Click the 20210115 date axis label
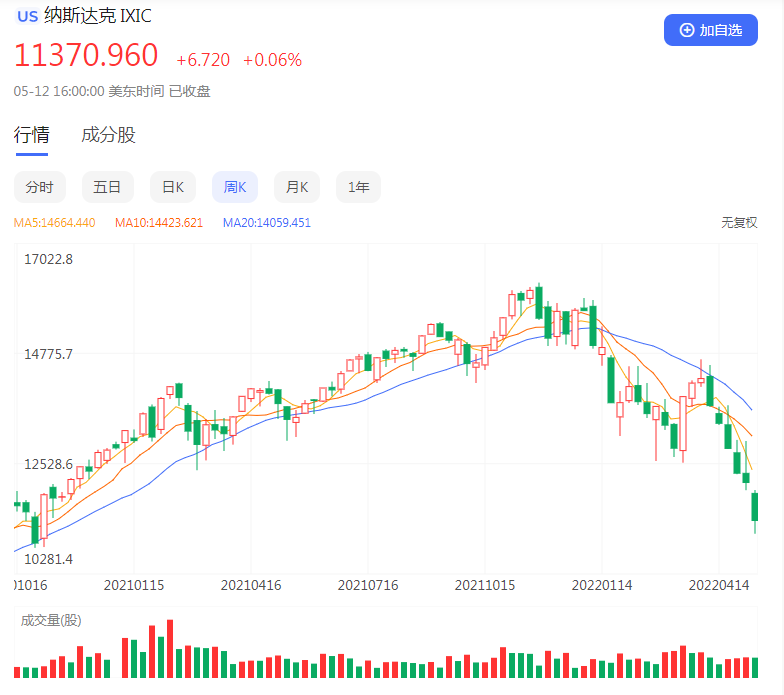This screenshot has width=784, height=695. tap(134, 585)
